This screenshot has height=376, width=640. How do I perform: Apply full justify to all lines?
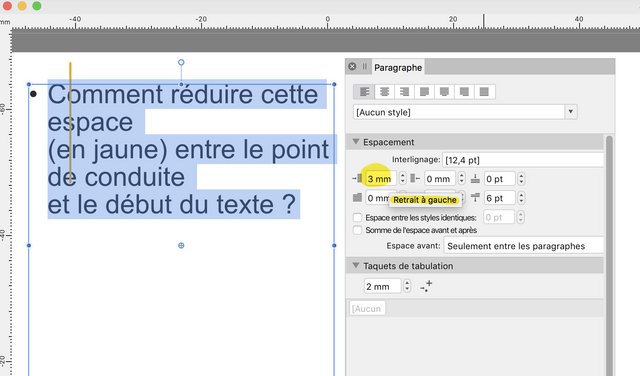[484, 92]
